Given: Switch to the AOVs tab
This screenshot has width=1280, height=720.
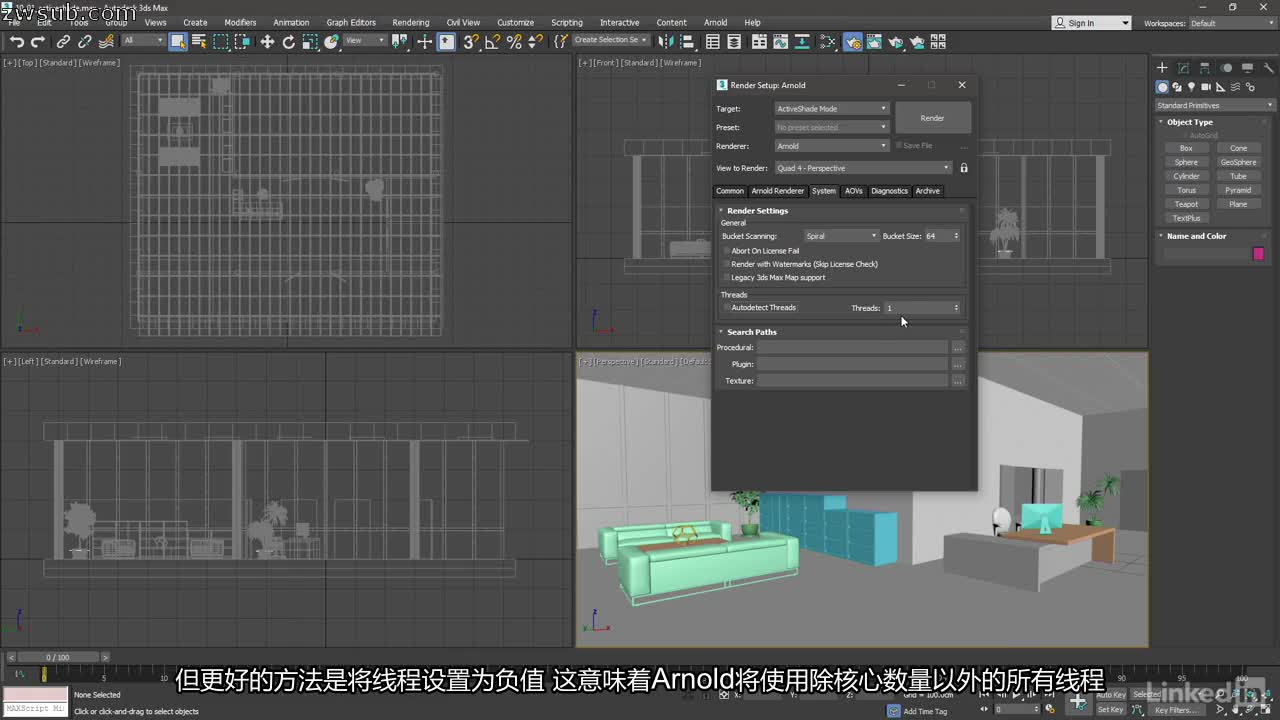Looking at the screenshot, I should click(853, 191).
